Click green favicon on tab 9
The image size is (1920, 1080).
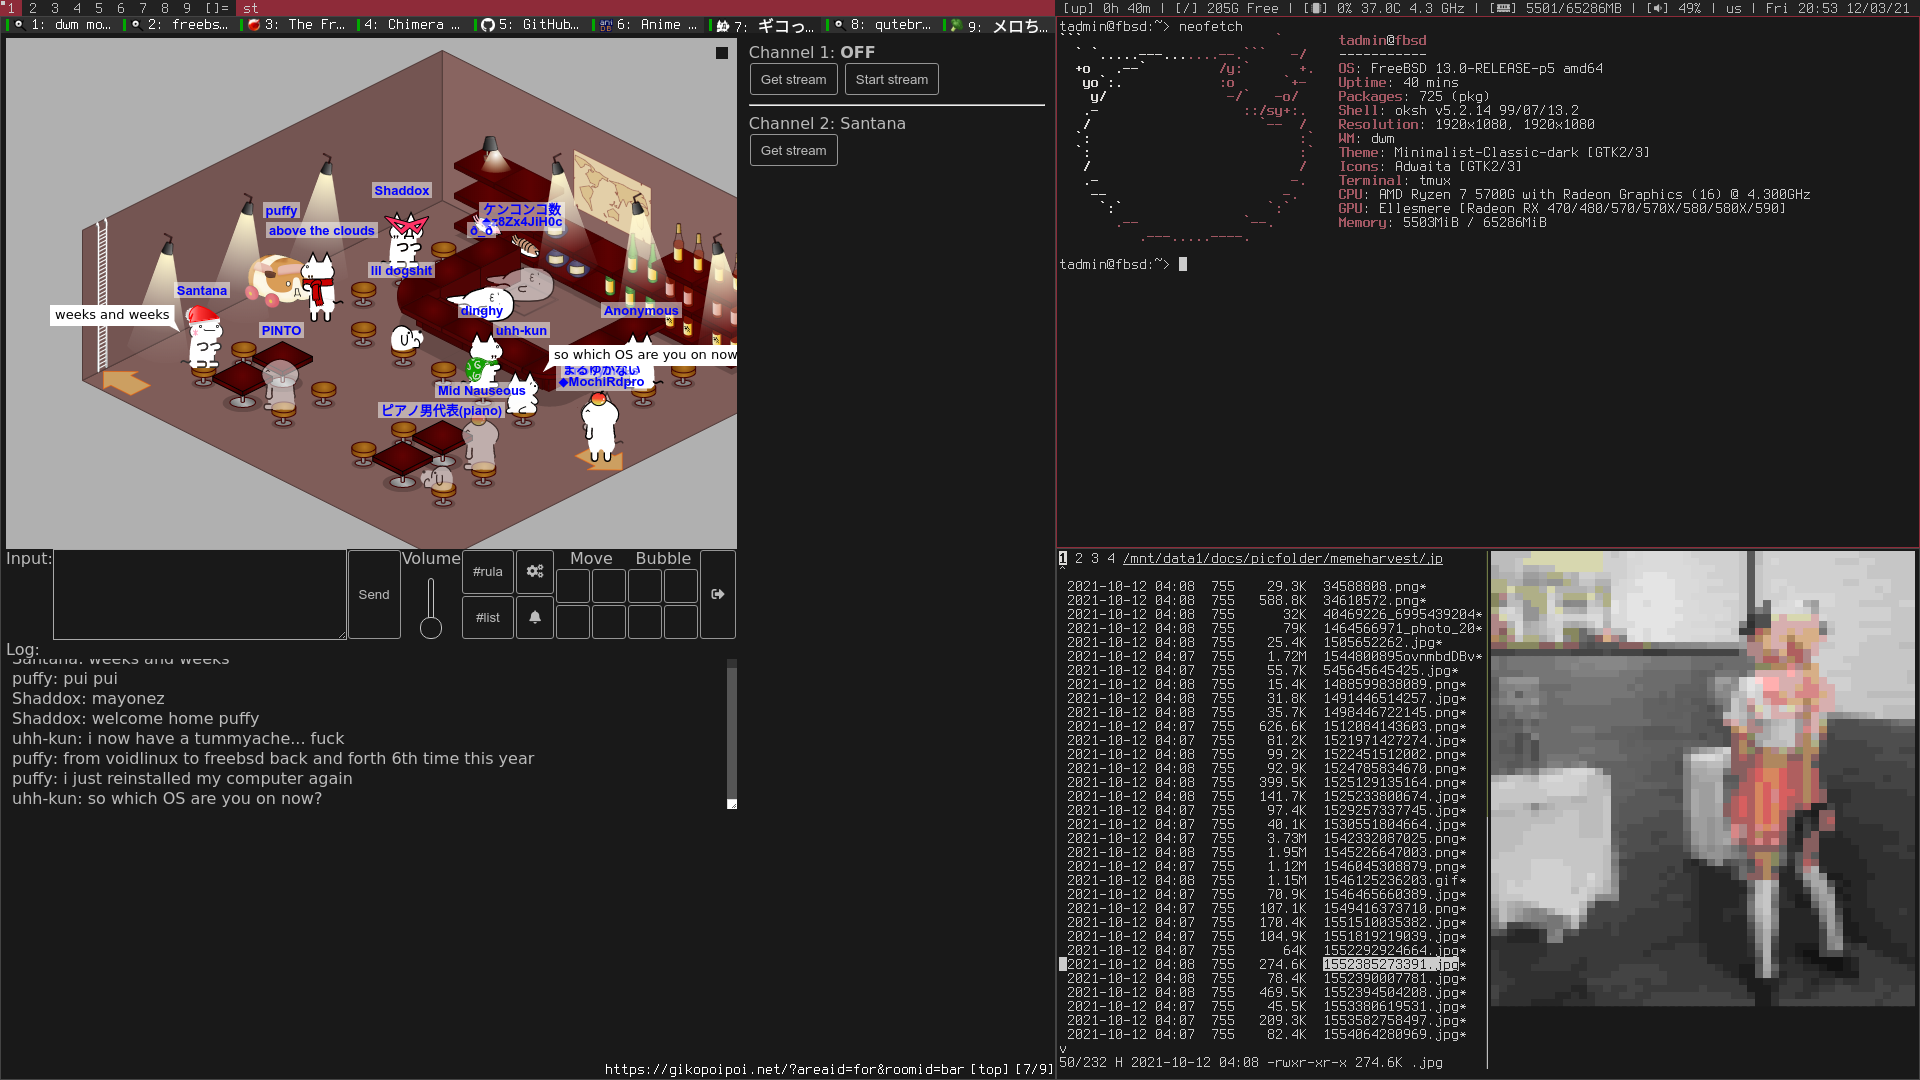957,26
